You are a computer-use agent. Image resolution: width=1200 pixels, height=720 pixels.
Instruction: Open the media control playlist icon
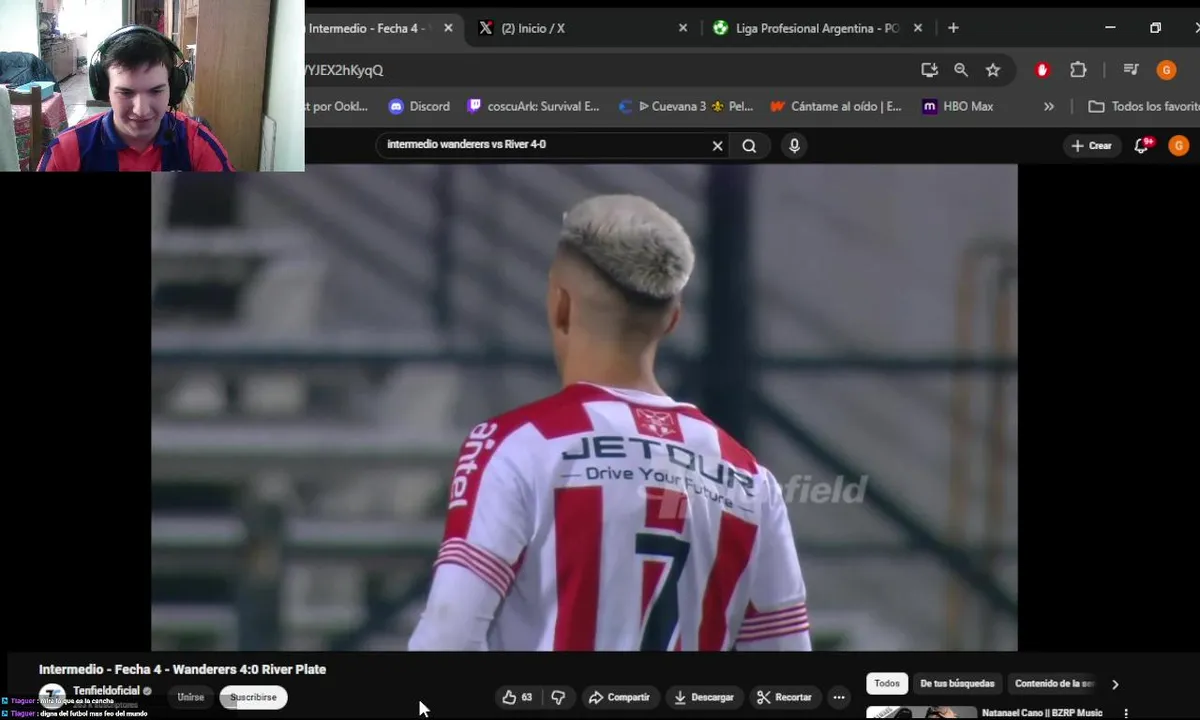point(1131,70)
